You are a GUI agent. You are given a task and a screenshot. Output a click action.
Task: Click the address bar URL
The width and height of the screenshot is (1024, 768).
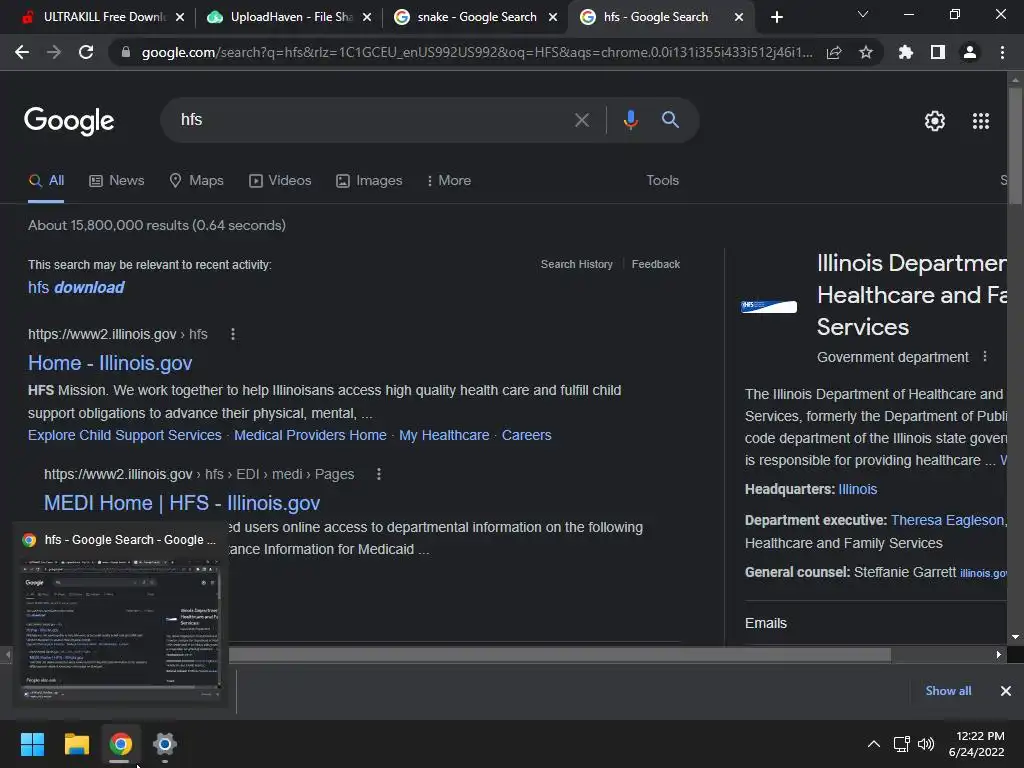pos(477,52)
